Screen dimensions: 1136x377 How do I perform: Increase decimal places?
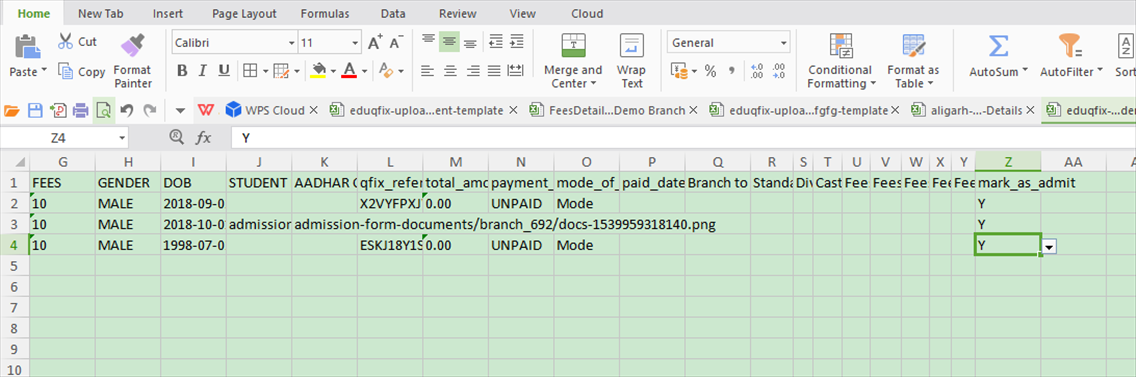click(x=757, y=71)
